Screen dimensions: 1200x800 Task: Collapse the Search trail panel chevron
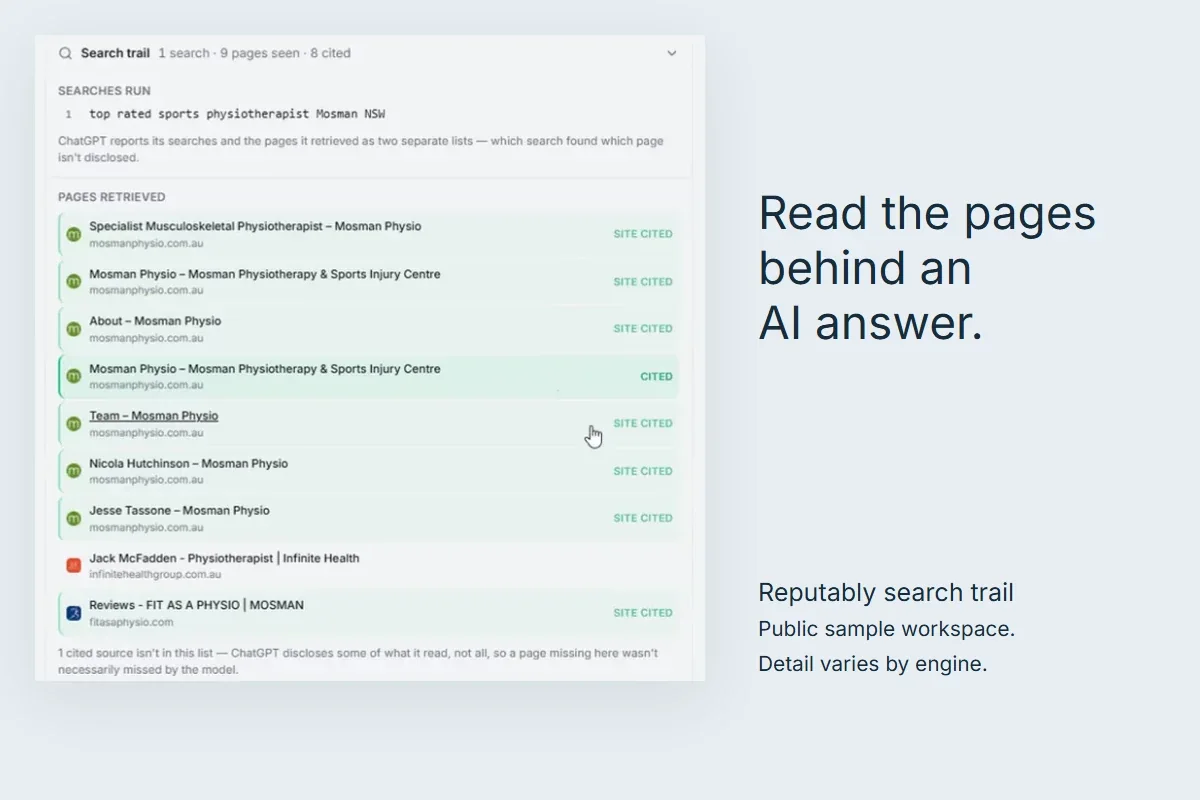672,53
